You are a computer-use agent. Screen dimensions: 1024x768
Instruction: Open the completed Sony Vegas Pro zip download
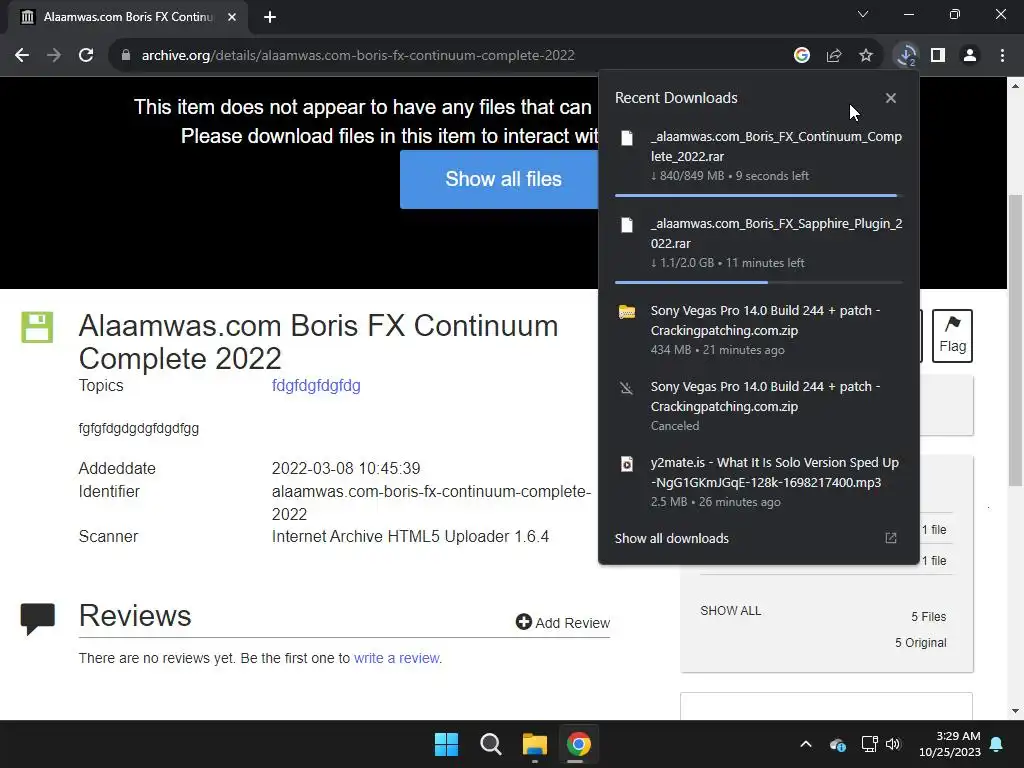click(x=765, y=320)
